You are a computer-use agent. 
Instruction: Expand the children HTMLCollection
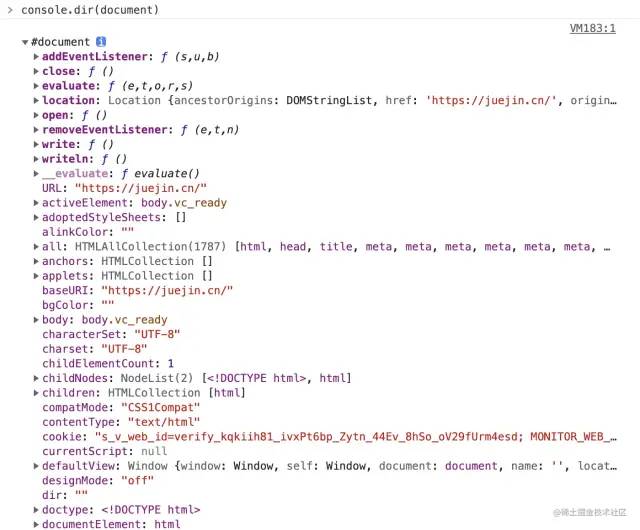(x=36, y=393)
